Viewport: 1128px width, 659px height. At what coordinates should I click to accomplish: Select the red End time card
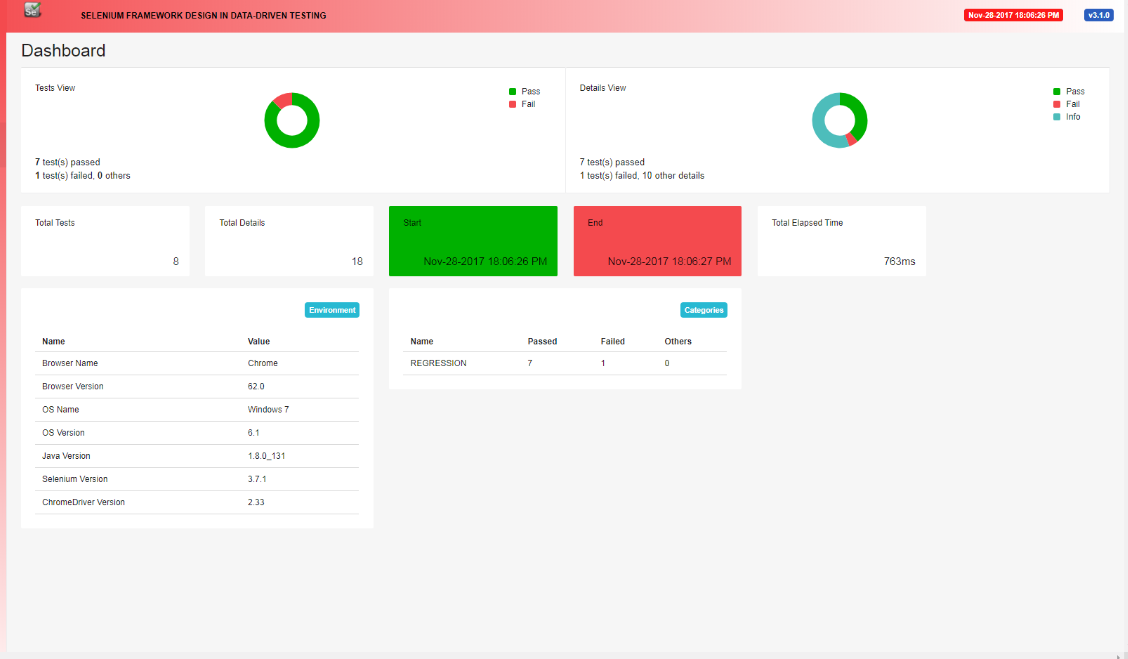click(658, 241)
